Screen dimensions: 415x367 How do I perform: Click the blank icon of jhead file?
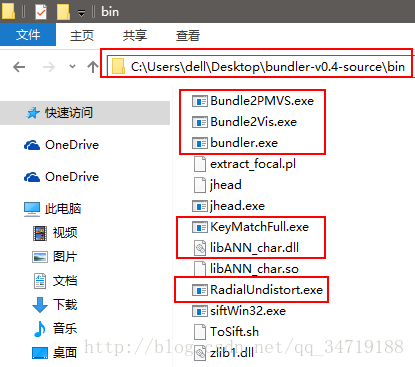(x=200, y=185)
